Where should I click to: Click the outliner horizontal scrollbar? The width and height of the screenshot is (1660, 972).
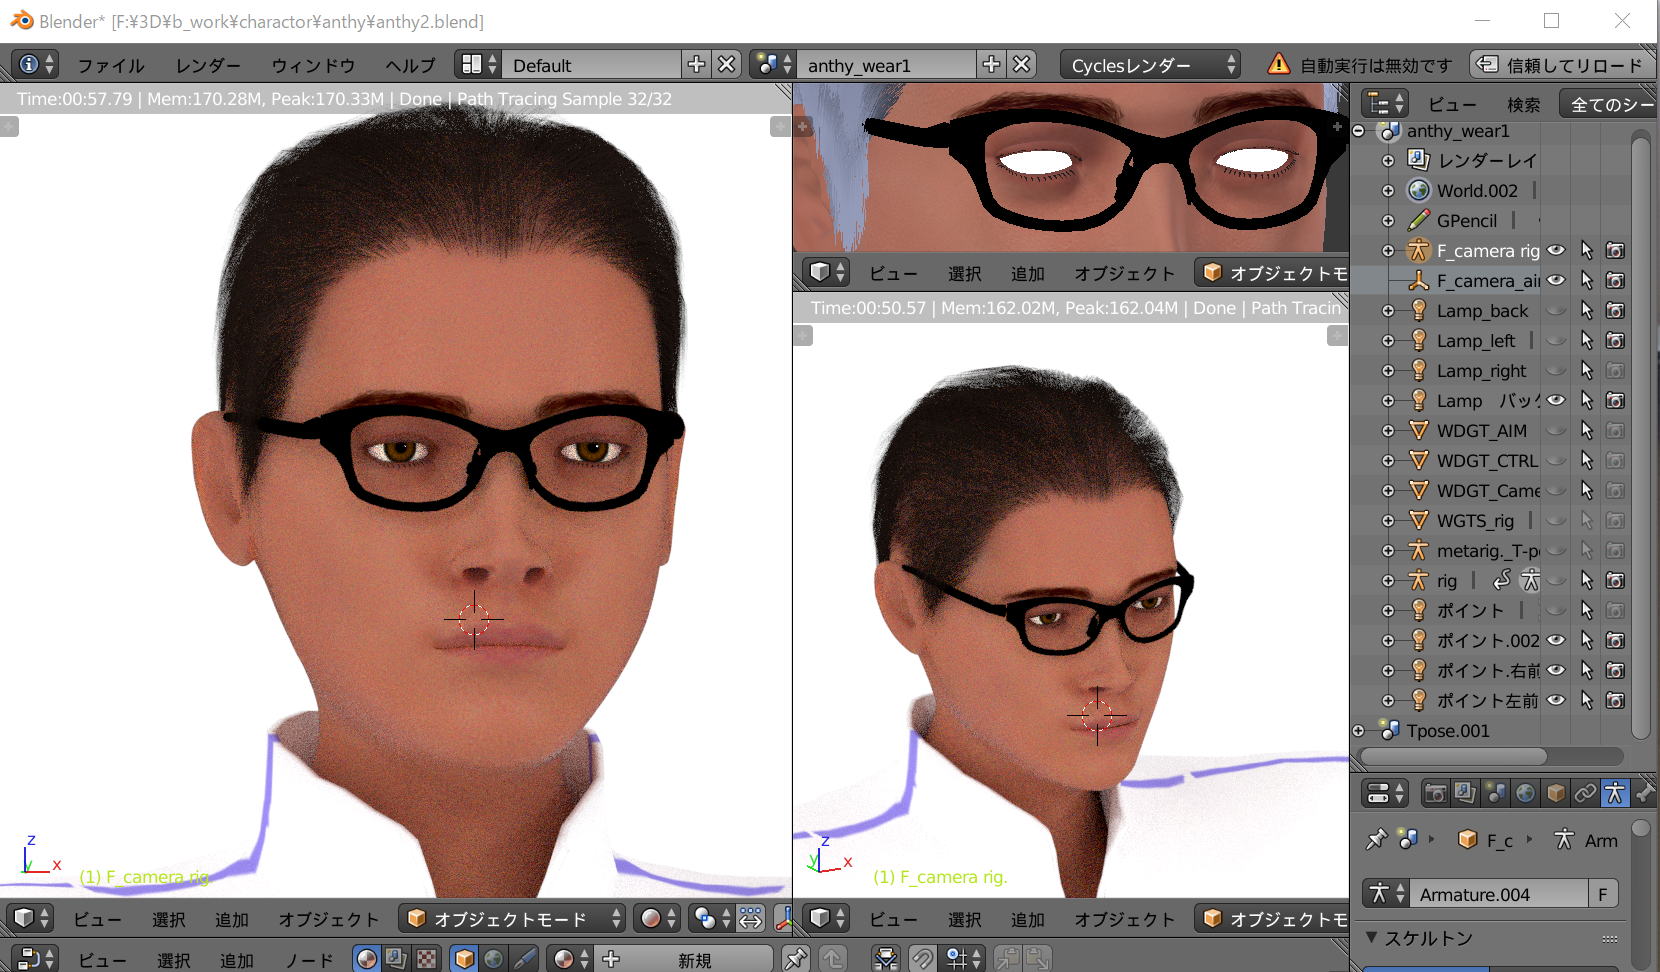click(1453, 756)
